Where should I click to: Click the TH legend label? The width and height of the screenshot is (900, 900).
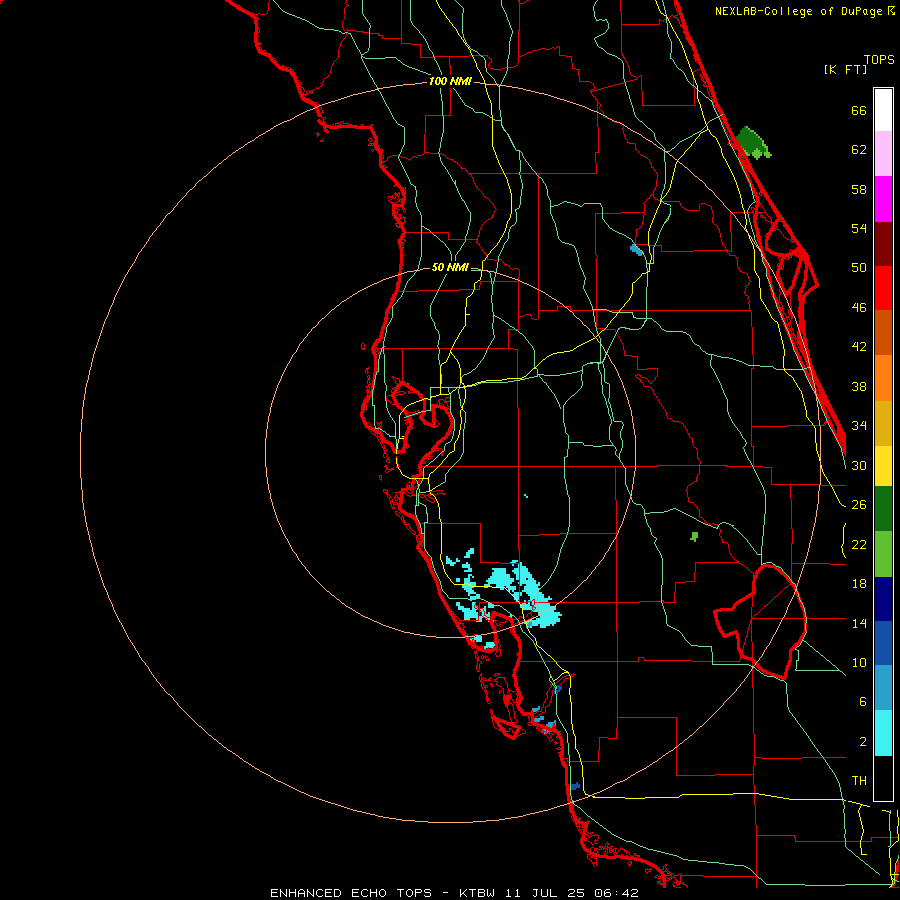[859, 781]
